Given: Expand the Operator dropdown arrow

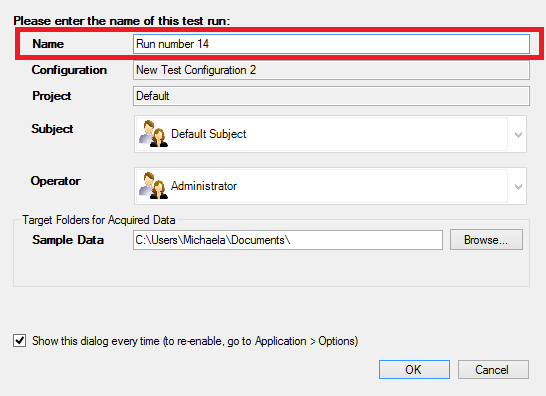Looking at the screenshot, I should pos(518,186).
